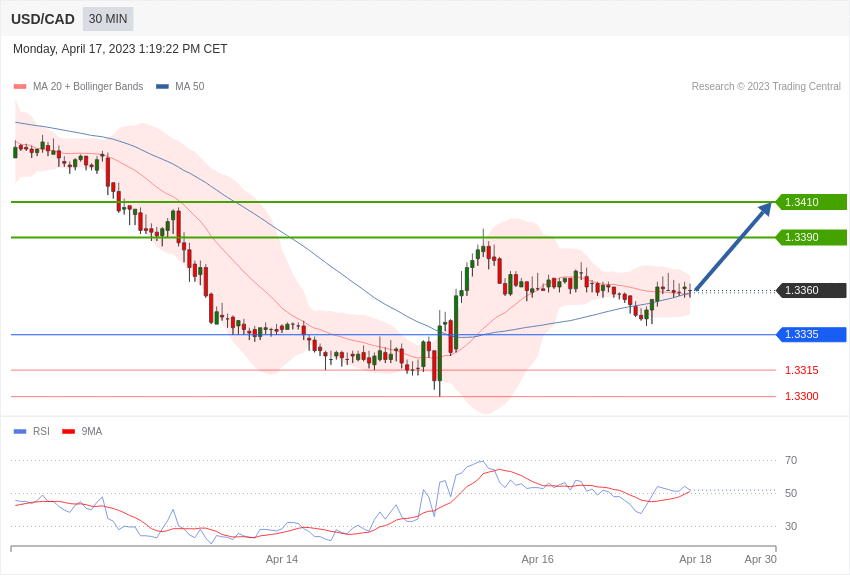Viewport: 850px width, 576px height.
Task: Click the 'Apr 14' date axis label
Action: tap(282, 559)
